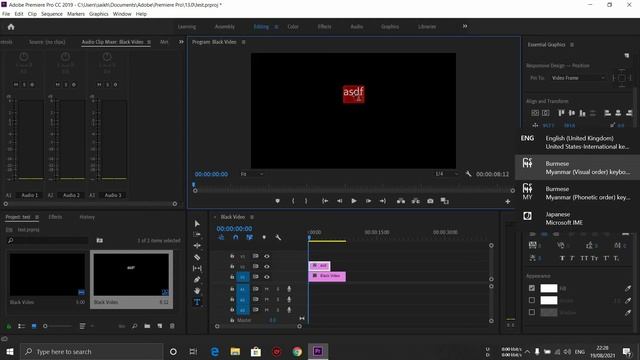This screenshot has height=360, width=640.
Task: Open the Graphics menu
Action: [x=99, y=14]
